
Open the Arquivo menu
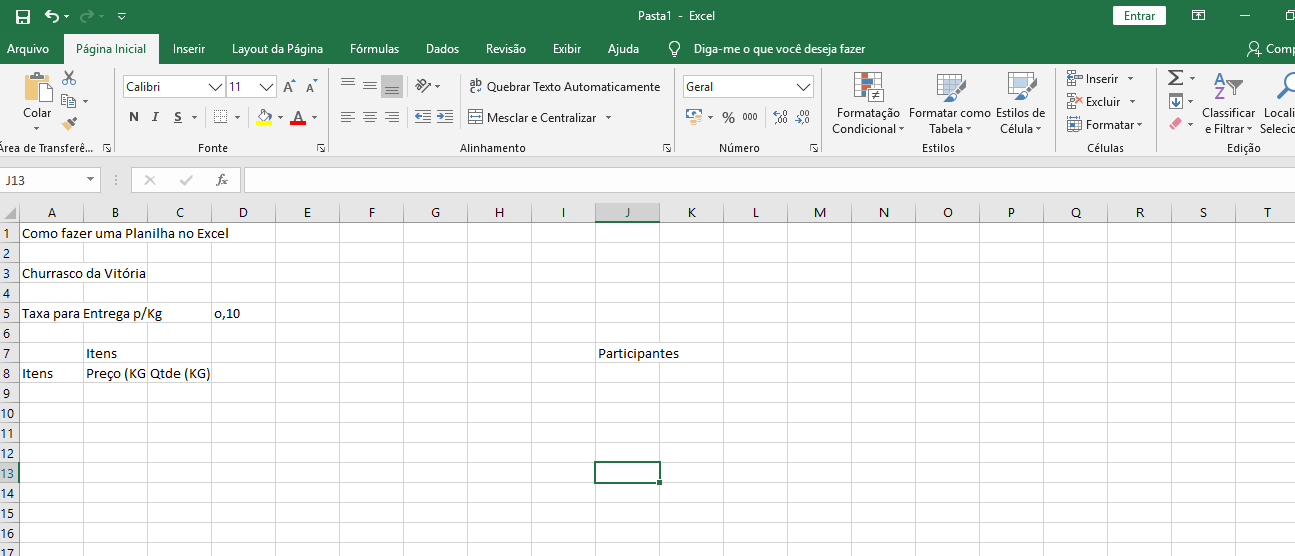click(28, 49)
